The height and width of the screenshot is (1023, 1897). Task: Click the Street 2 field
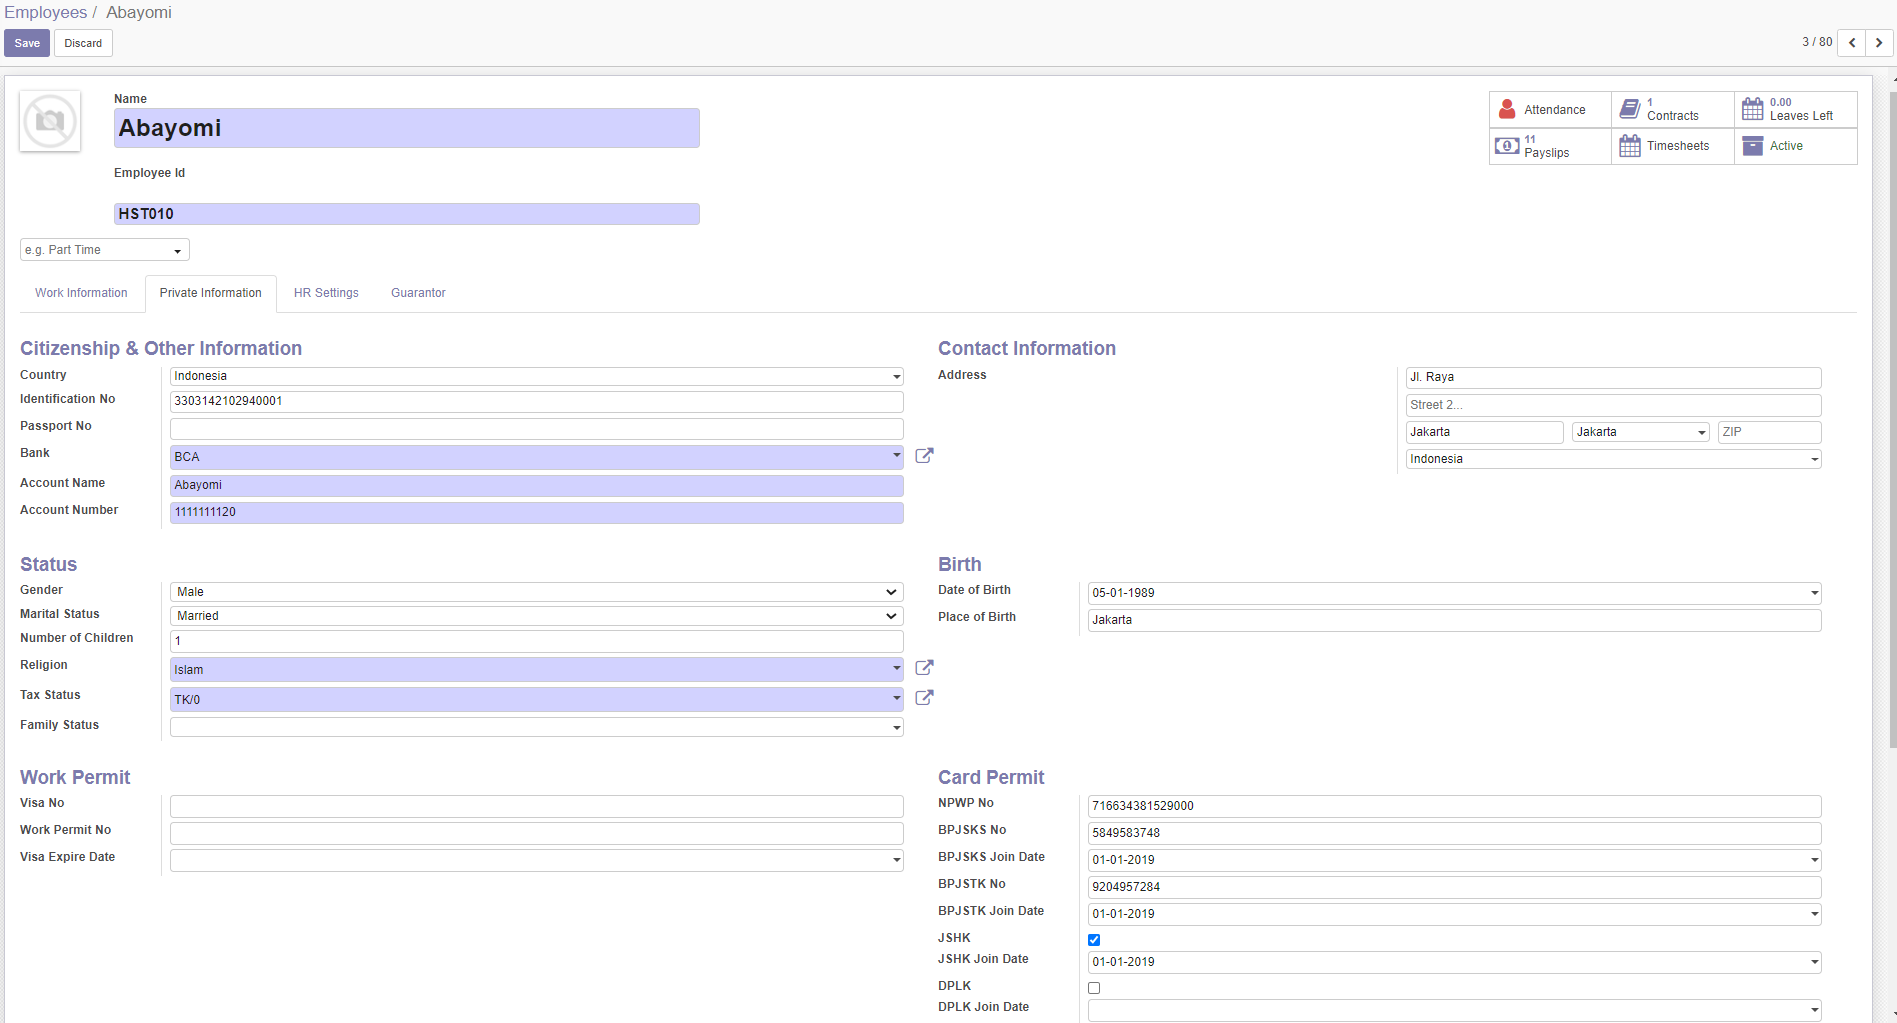point(1613,405)
